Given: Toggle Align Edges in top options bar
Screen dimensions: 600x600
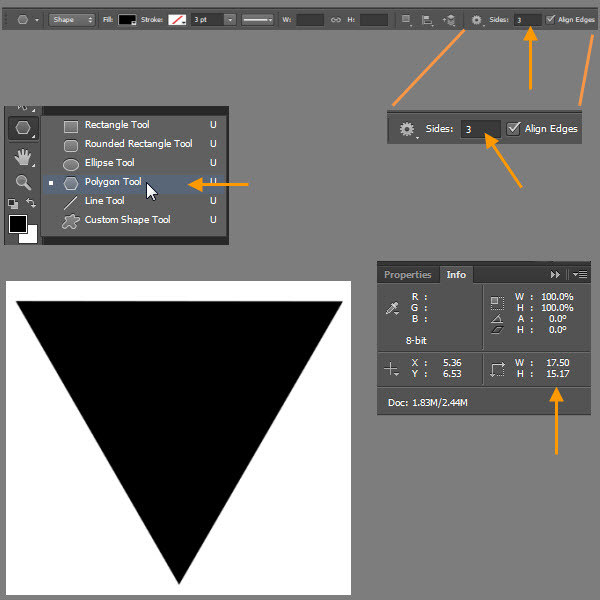Looking at the screenshot, I should [x=551, y=19].
